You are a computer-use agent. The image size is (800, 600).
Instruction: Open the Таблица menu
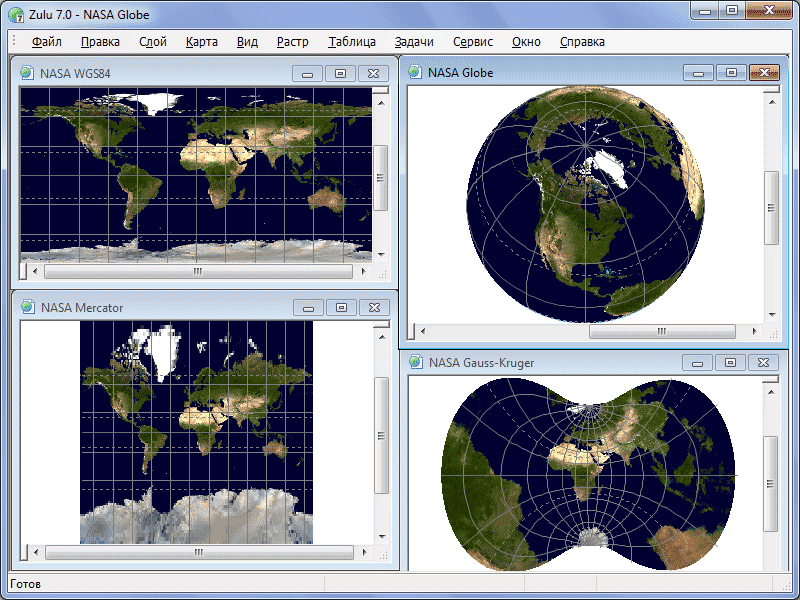tap(351, 42)
